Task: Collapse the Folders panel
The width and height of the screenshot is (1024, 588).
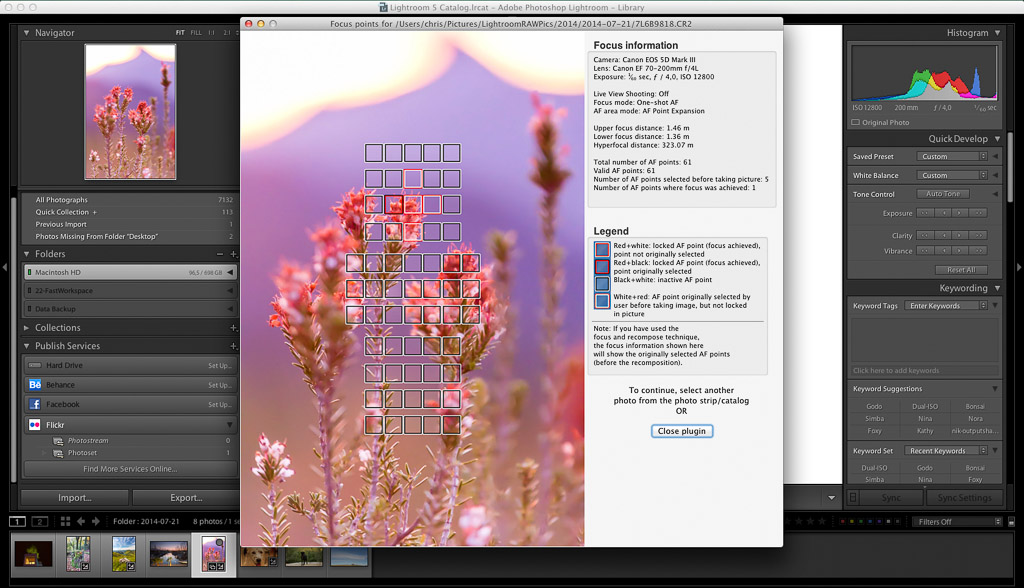Action: (x=26, y=253)
